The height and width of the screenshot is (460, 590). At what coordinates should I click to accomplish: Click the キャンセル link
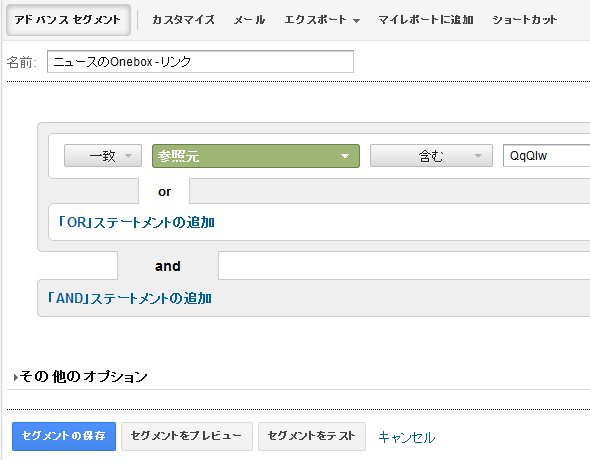click(x=407, y=437)
